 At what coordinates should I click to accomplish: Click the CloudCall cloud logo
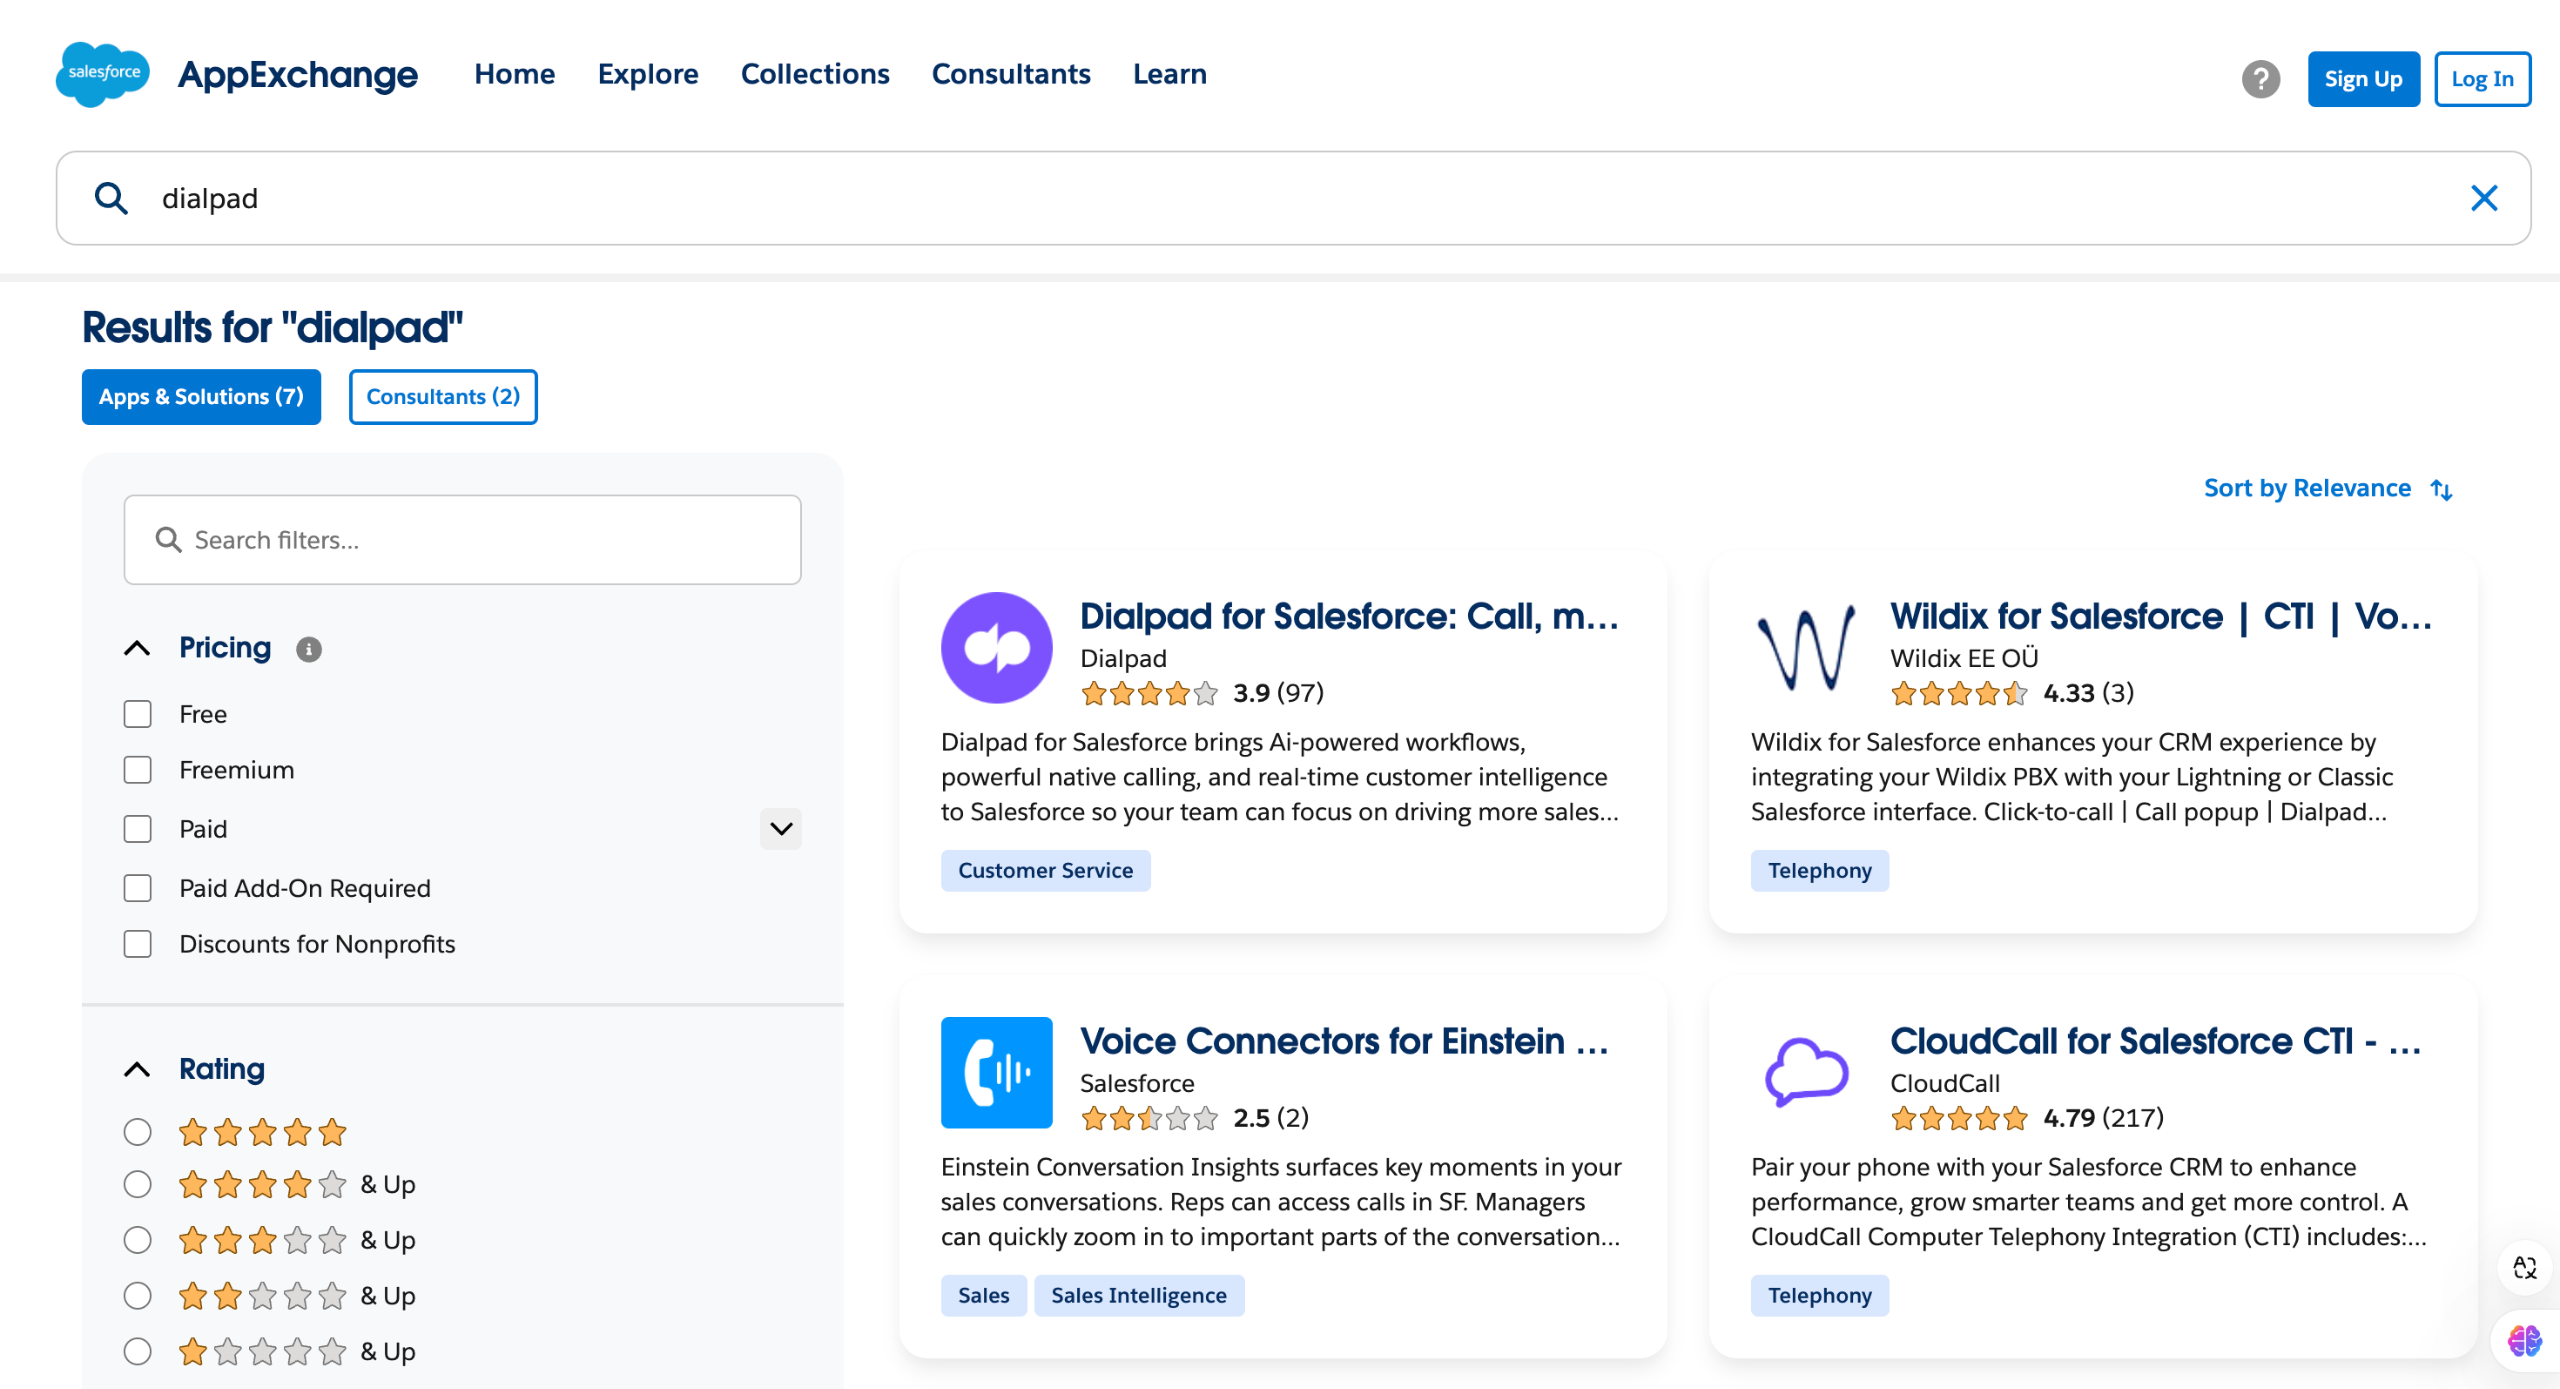click(x=1806, y=1073)
